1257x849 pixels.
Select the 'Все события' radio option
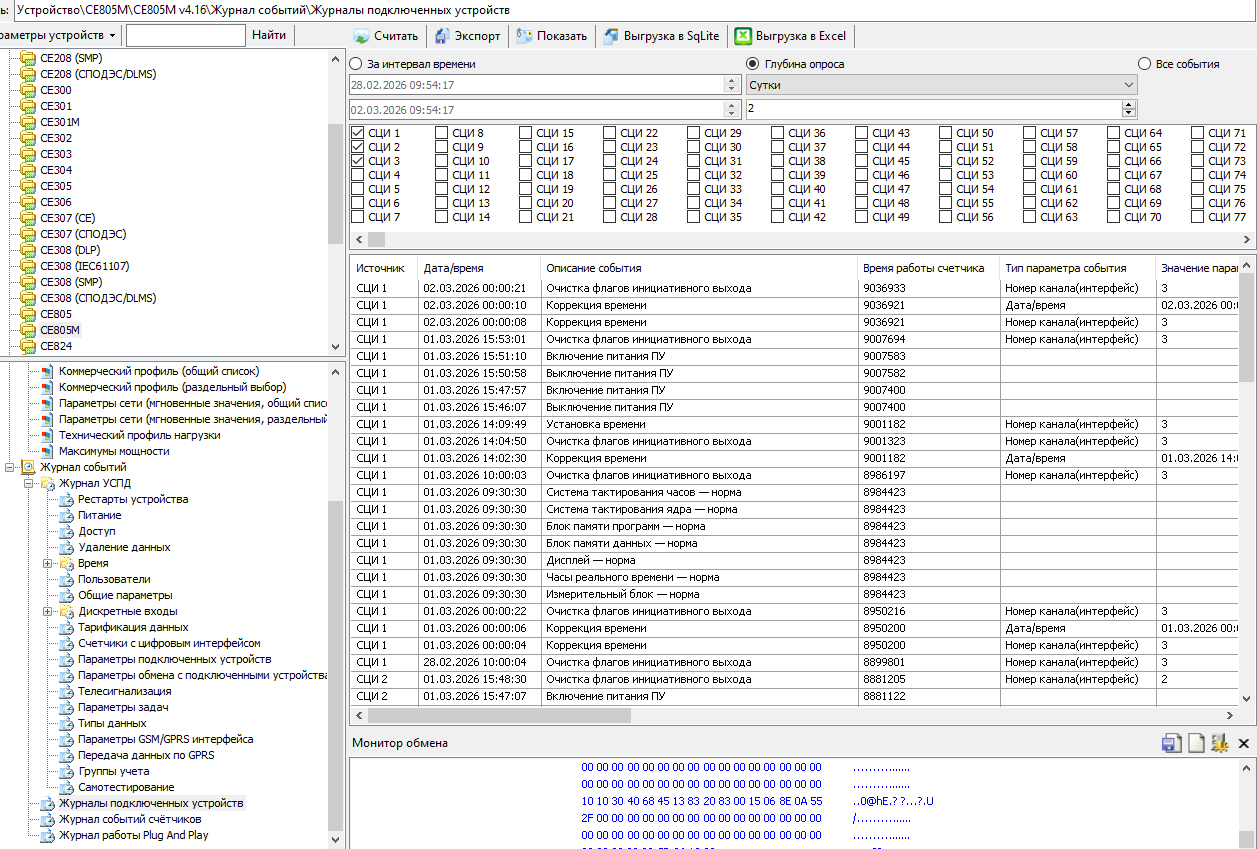[x=1144, y=64]
